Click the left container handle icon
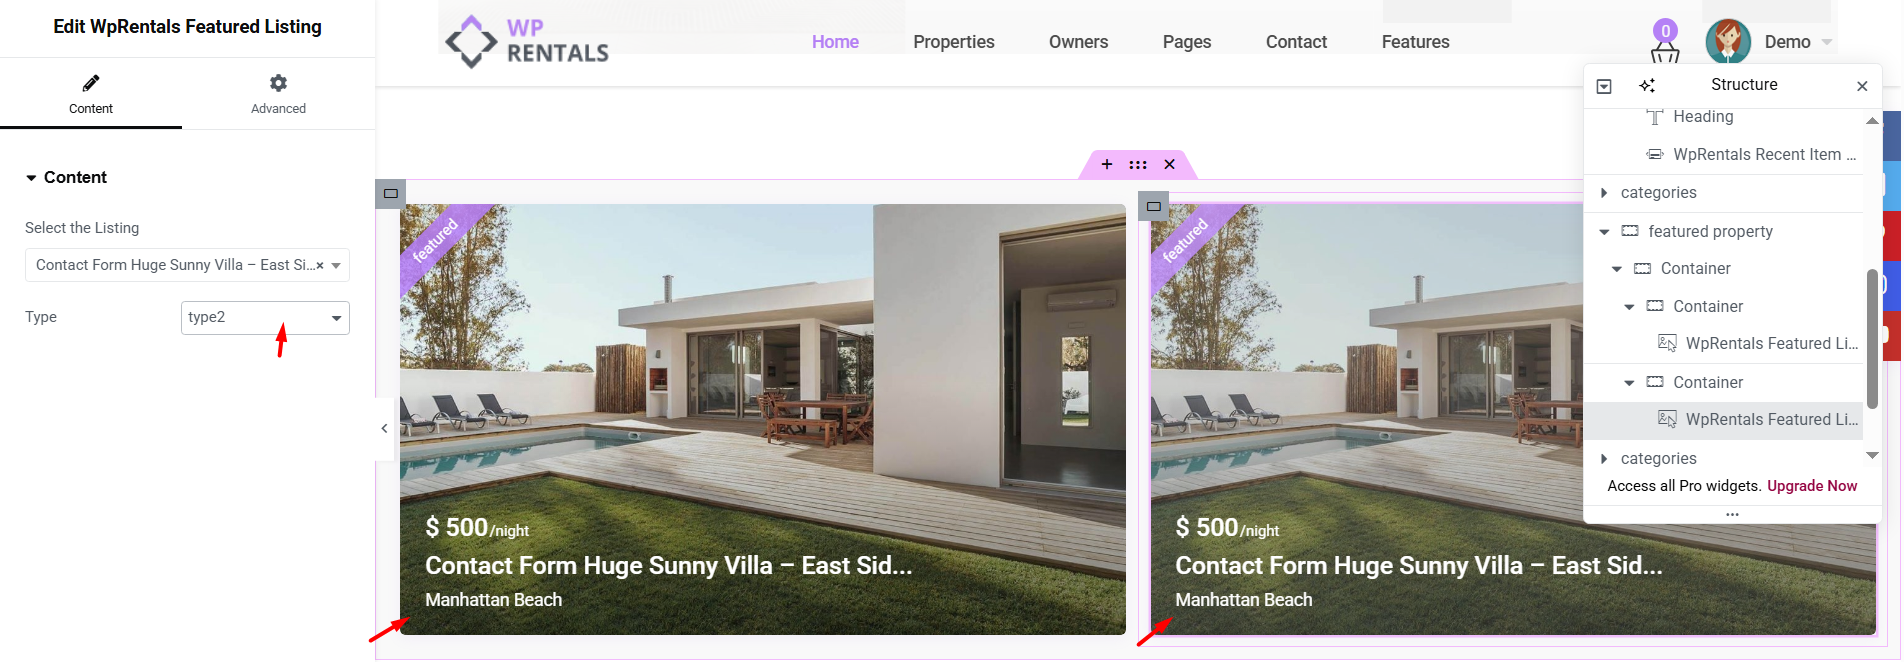 [x=391, y=194]
